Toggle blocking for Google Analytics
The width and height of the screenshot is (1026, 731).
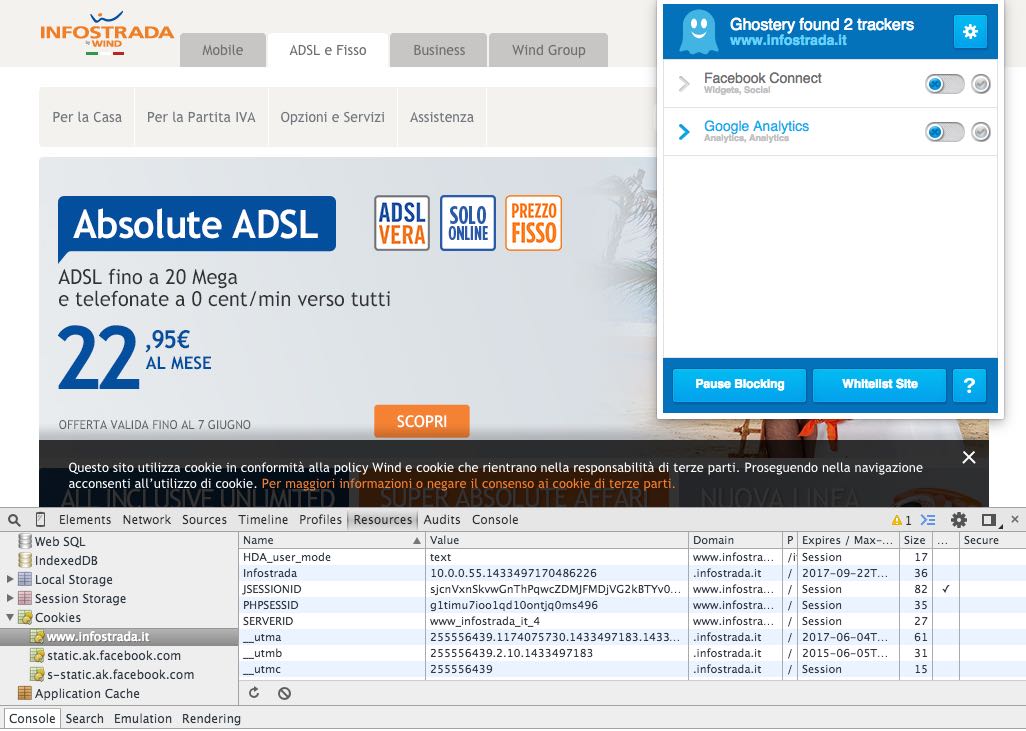[944, 132]
